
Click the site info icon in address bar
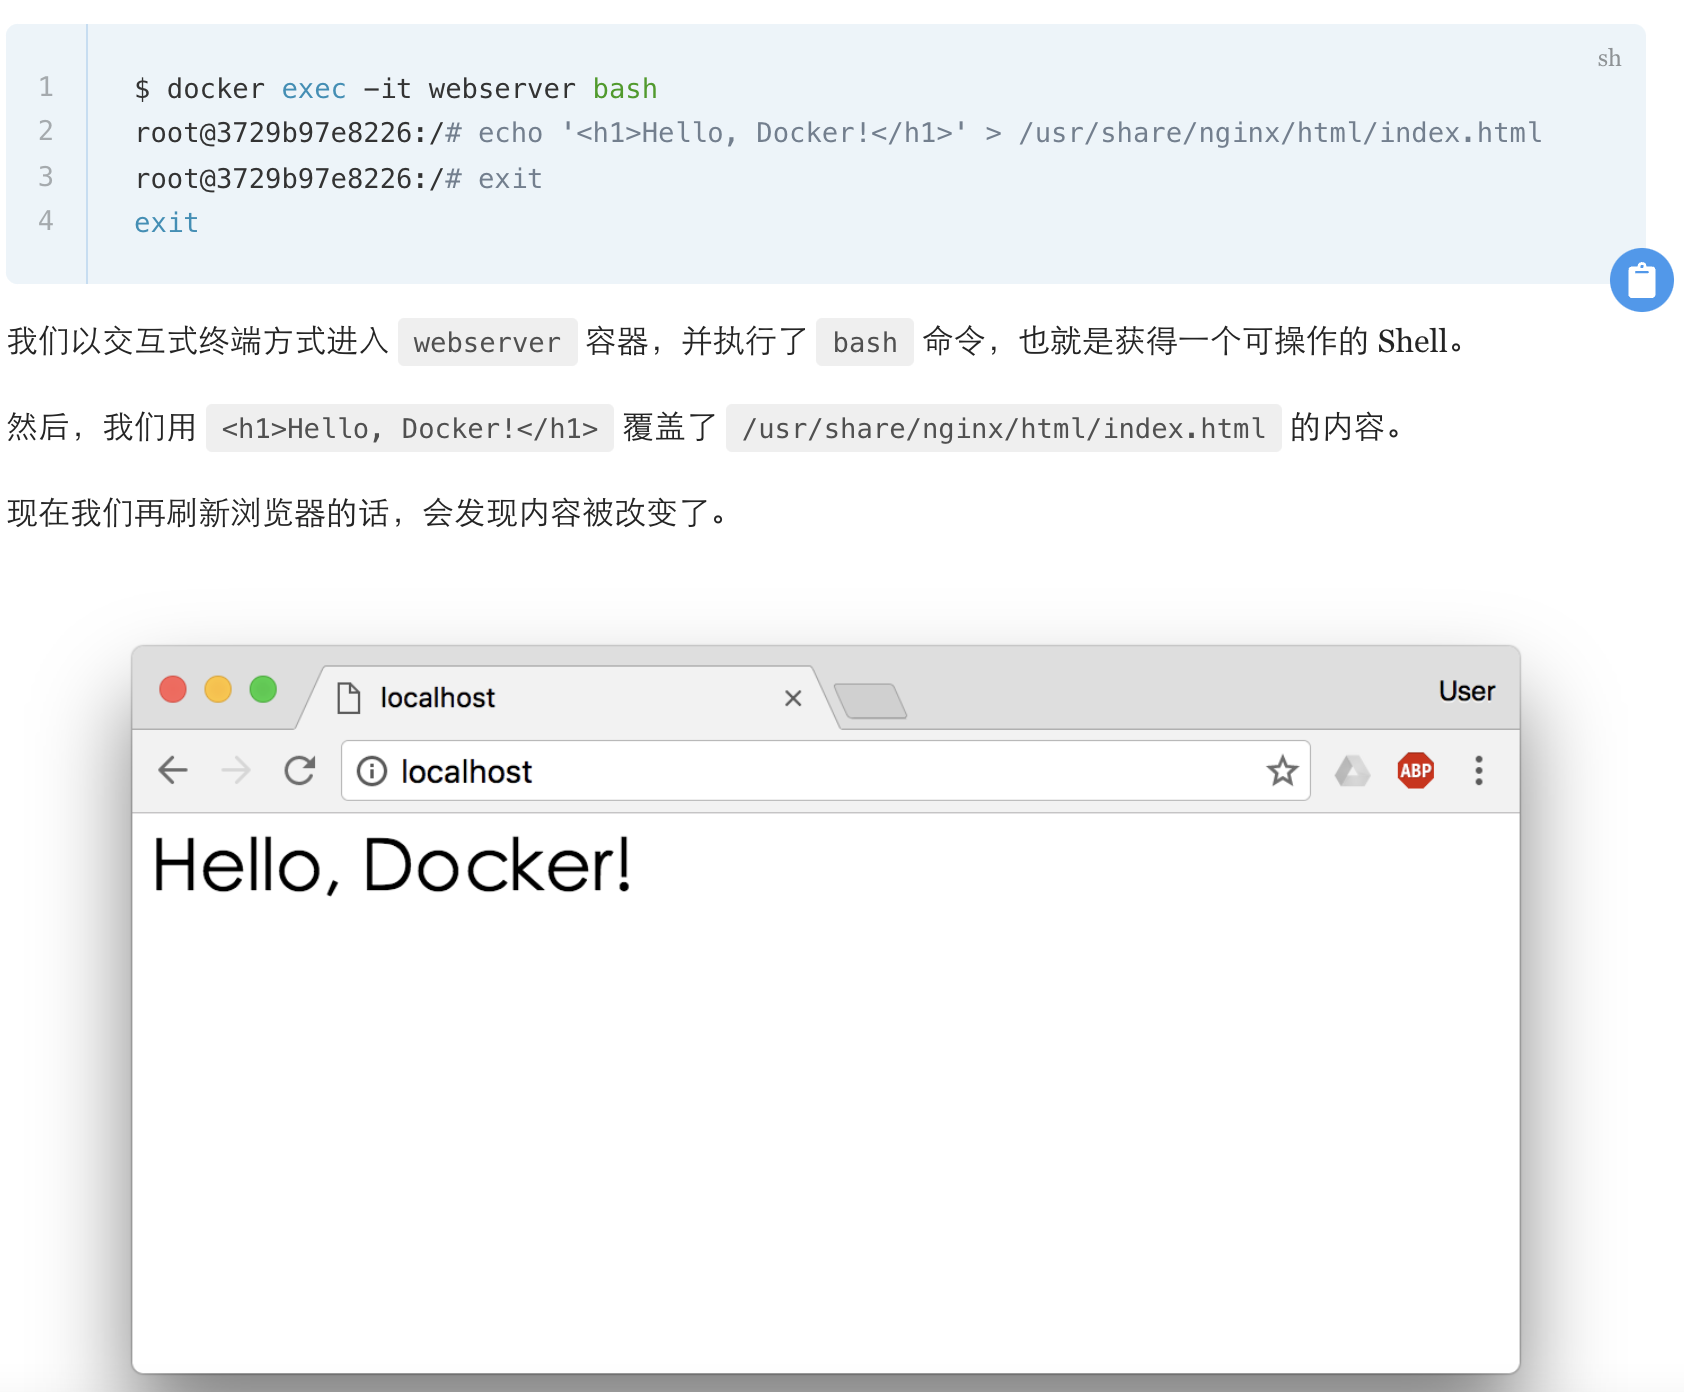372,771
